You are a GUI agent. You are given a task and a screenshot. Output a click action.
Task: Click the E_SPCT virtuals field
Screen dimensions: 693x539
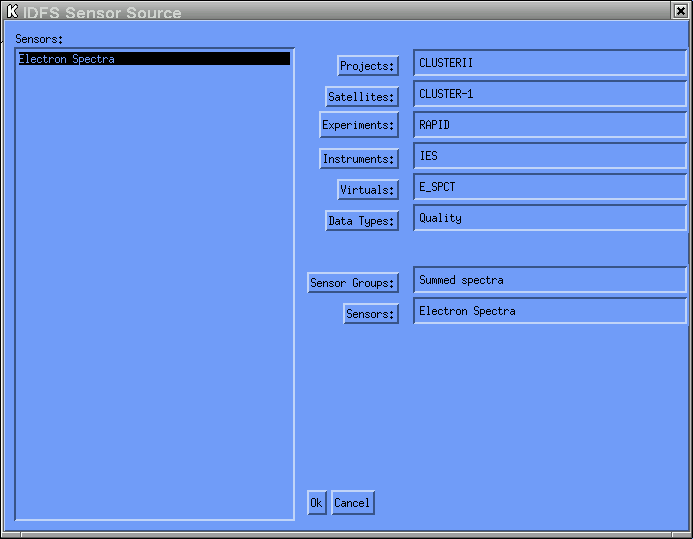coord(550,187)
